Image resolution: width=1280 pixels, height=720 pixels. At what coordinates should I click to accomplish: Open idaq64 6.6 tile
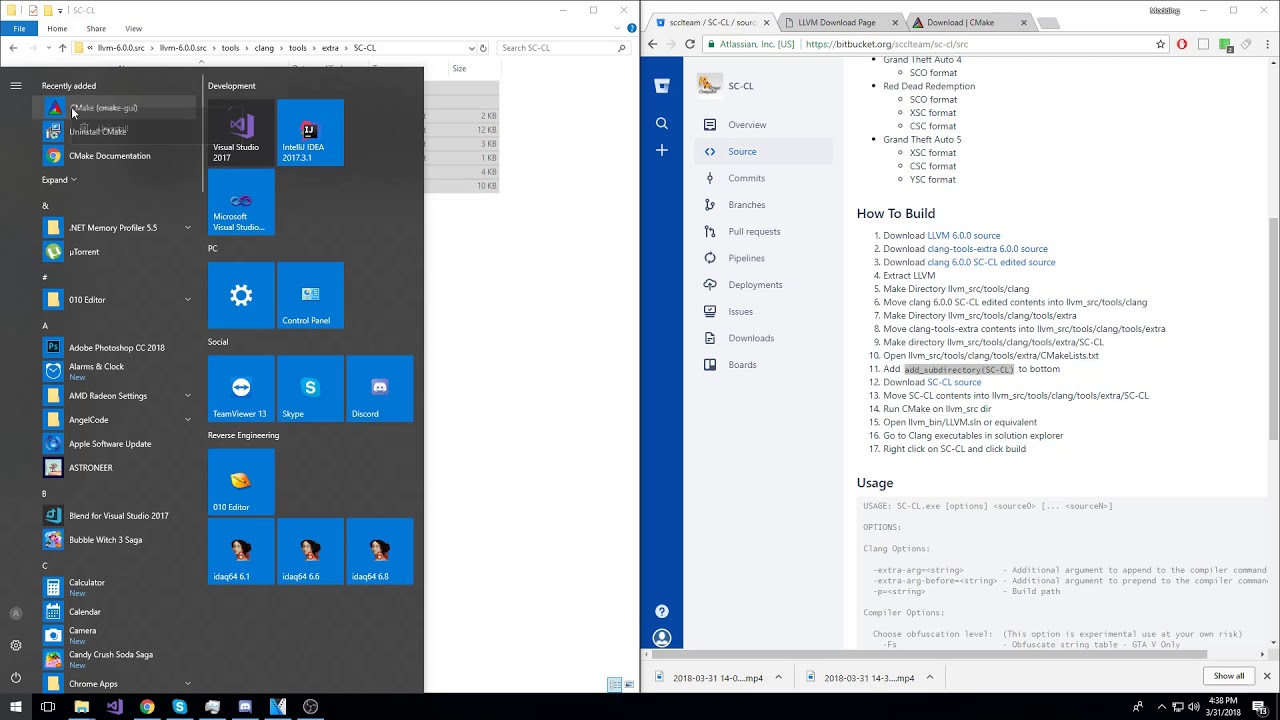click(x=310, y=551)
